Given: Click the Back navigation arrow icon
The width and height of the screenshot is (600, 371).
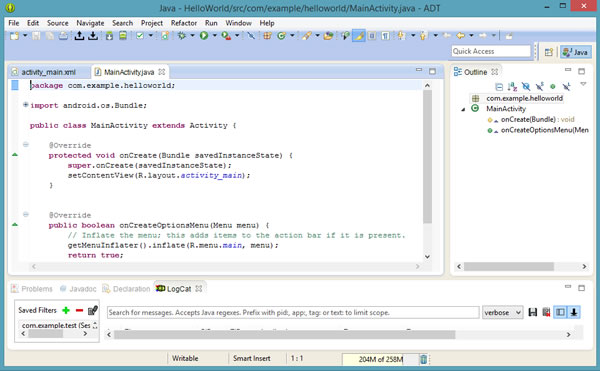Looking at the screenshot, I should click(x=461, y=36).
